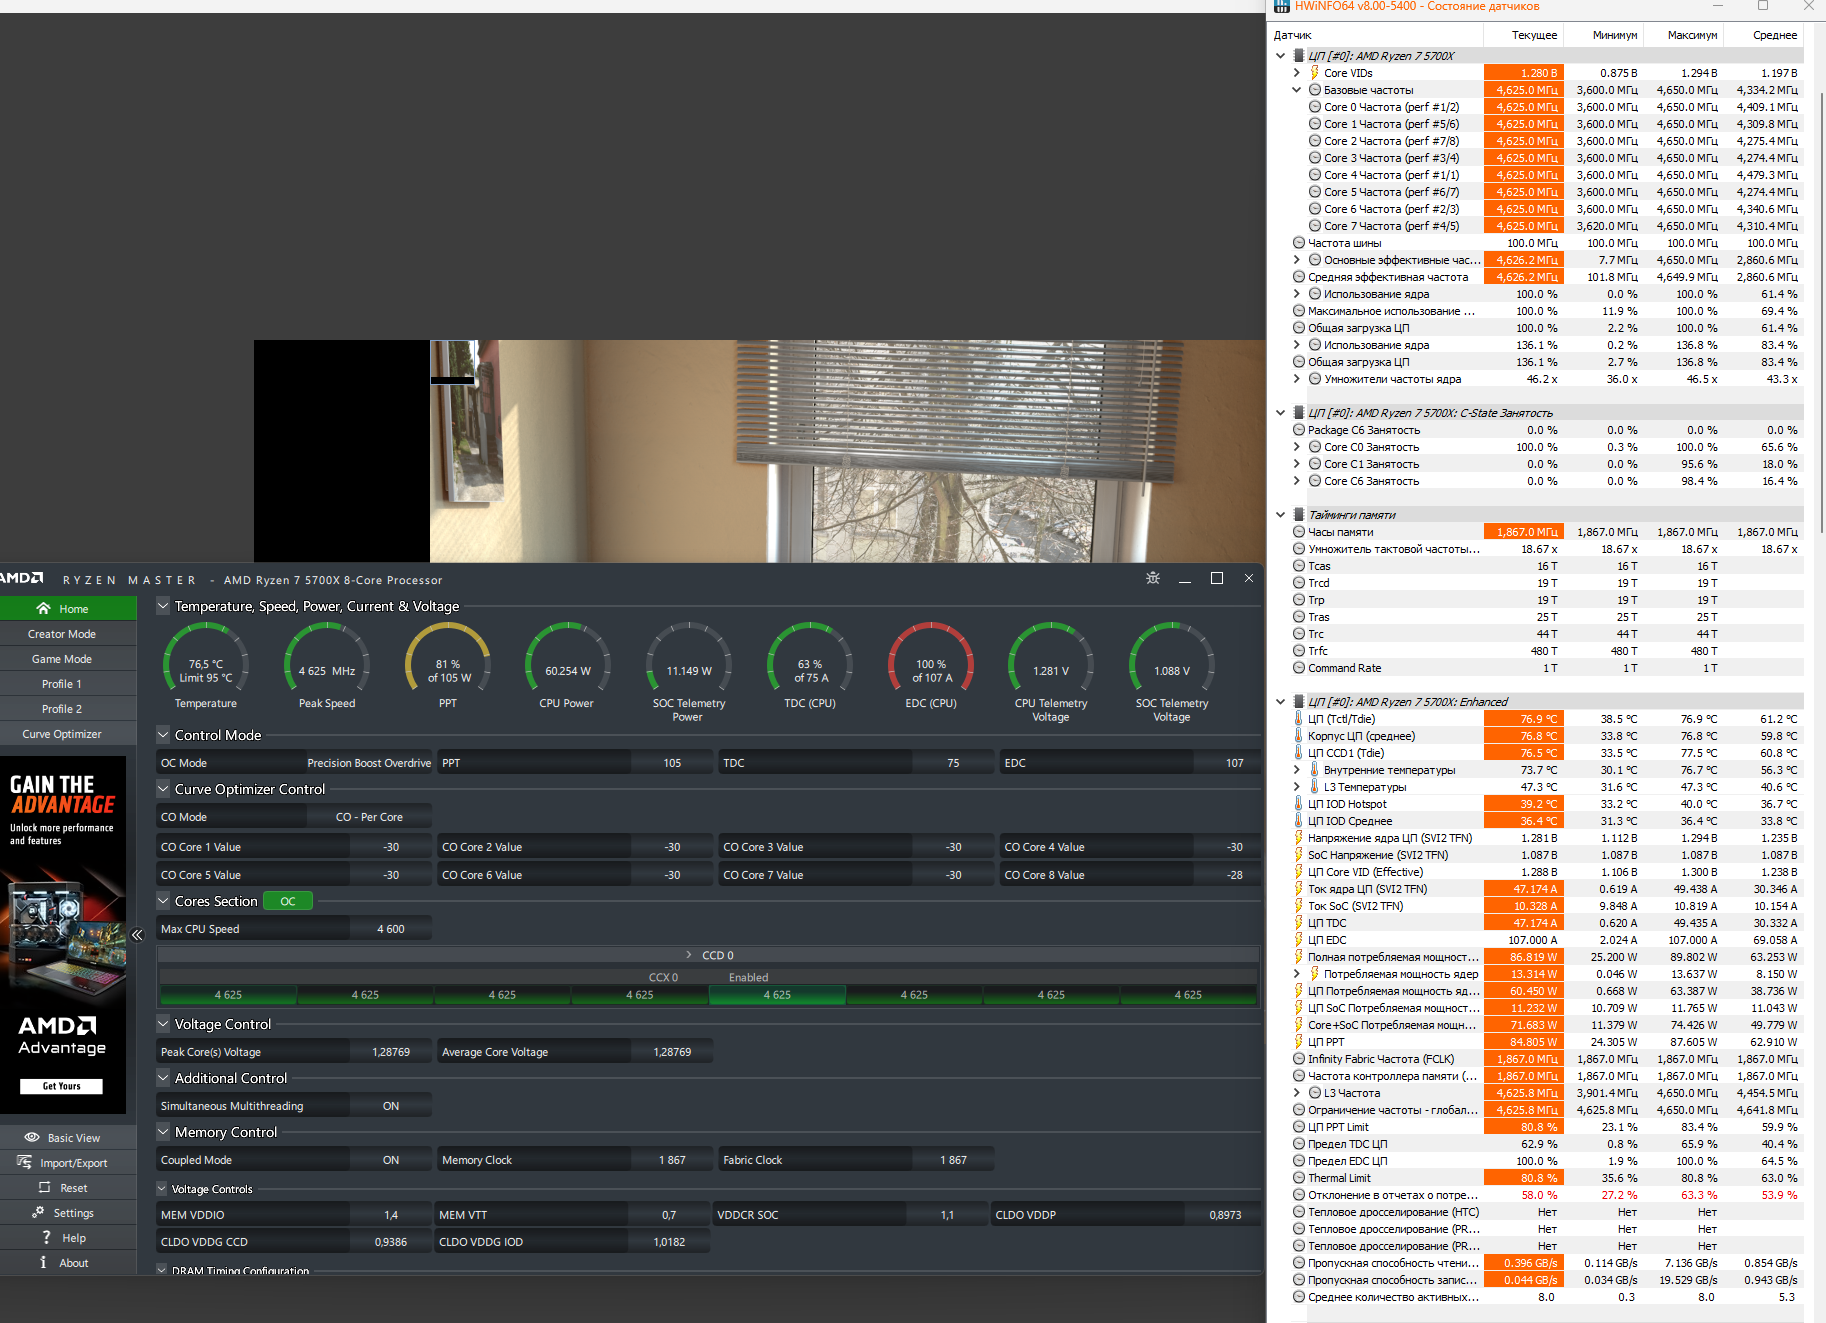Click the icon beside Thermal Limit
The height and width of the screenshot is (1323, 1826).
coord(1299,1178)
